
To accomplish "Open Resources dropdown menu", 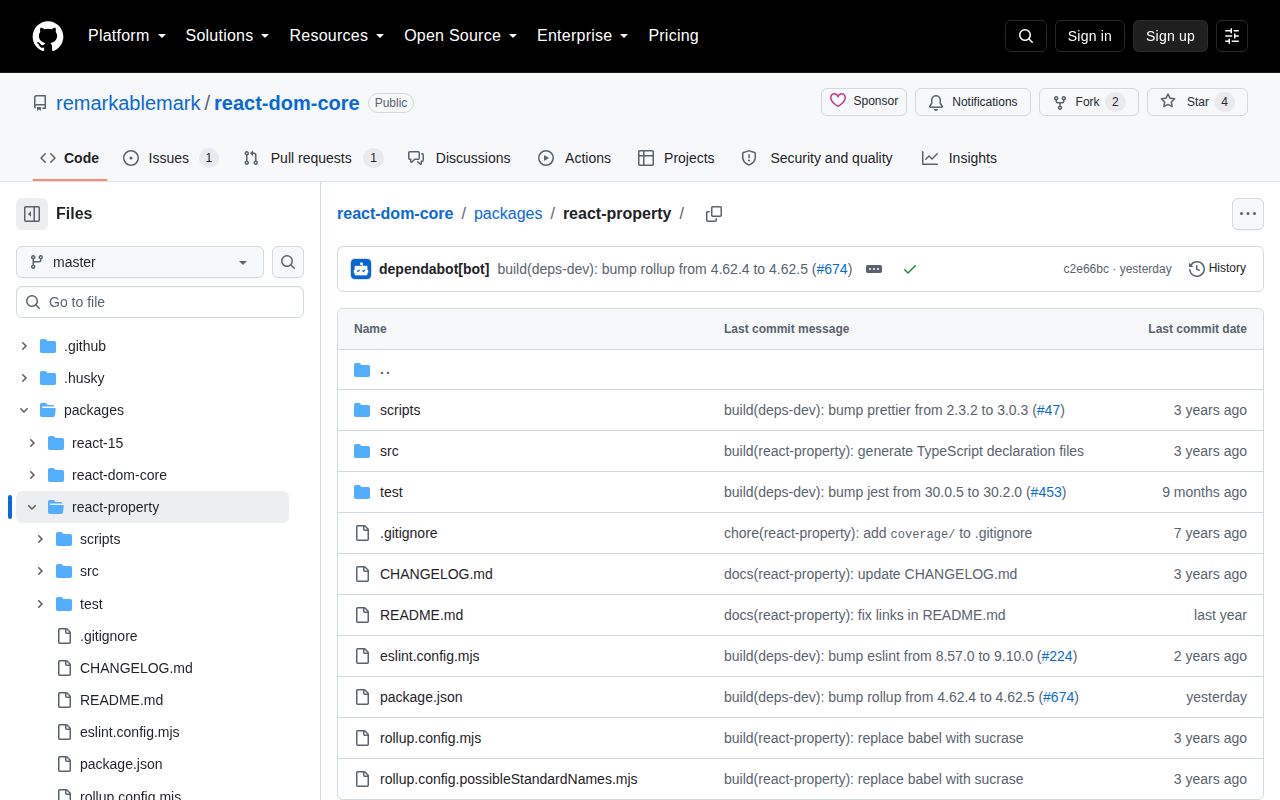I will tap(337, 36).
